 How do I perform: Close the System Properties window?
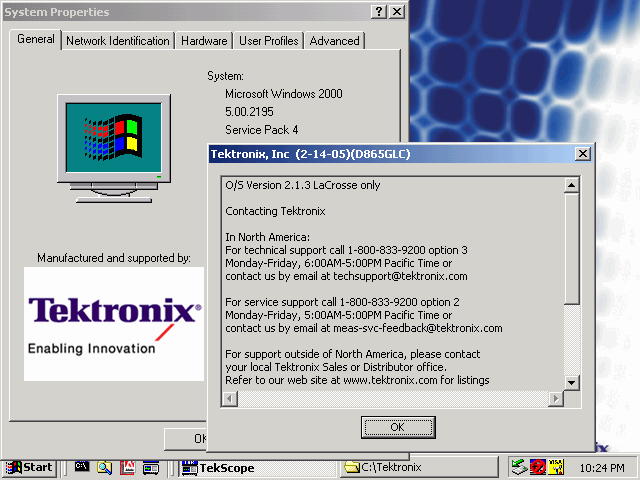(x=397, y=11)
